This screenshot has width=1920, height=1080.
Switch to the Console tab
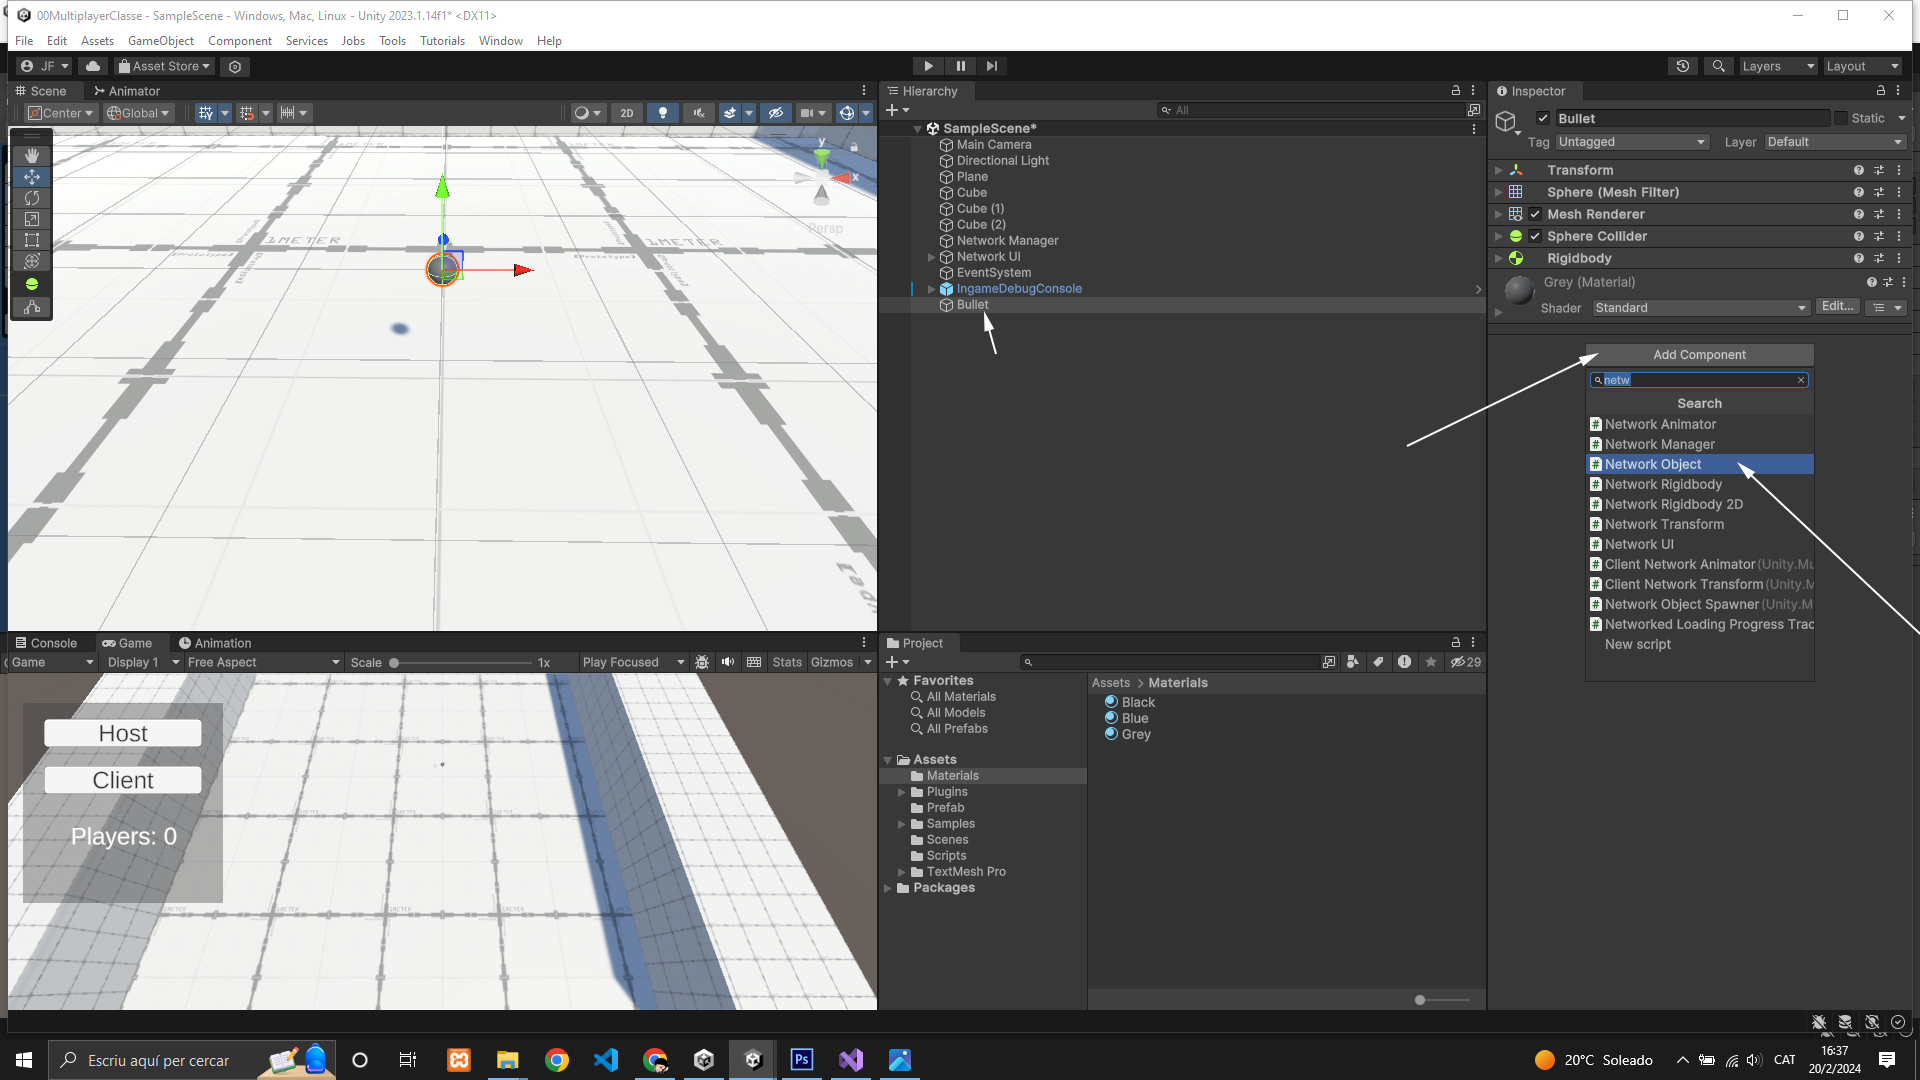pyautogui.click(x=47, y=643)
